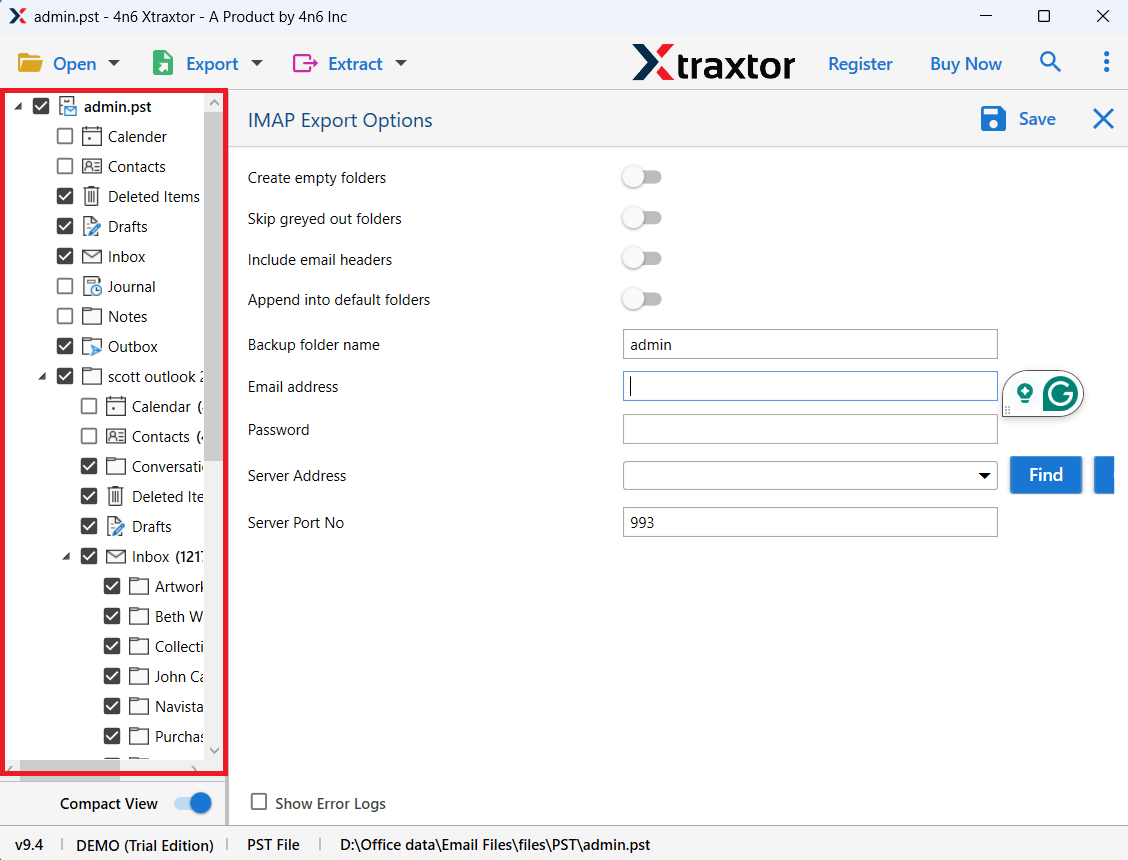The image size is (1128, 860).
Task: Click the Grammarly lightbulb suggestion icon
Action: pos(1024,393)
